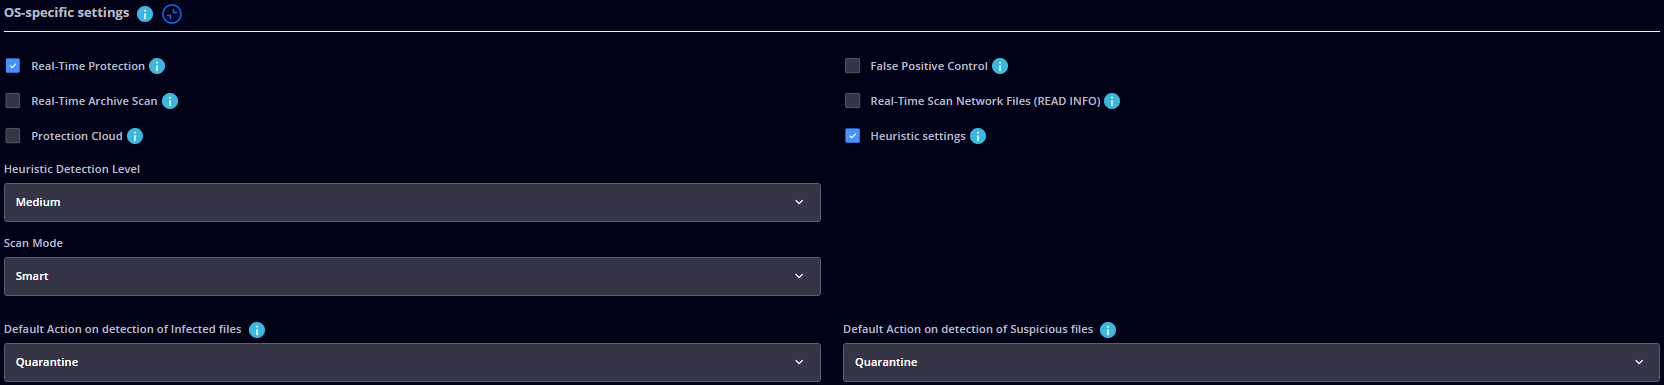Screen dimensions: 1664x385
Task: Show info for Real-Time Protection
Action: (x=157, y=66)
